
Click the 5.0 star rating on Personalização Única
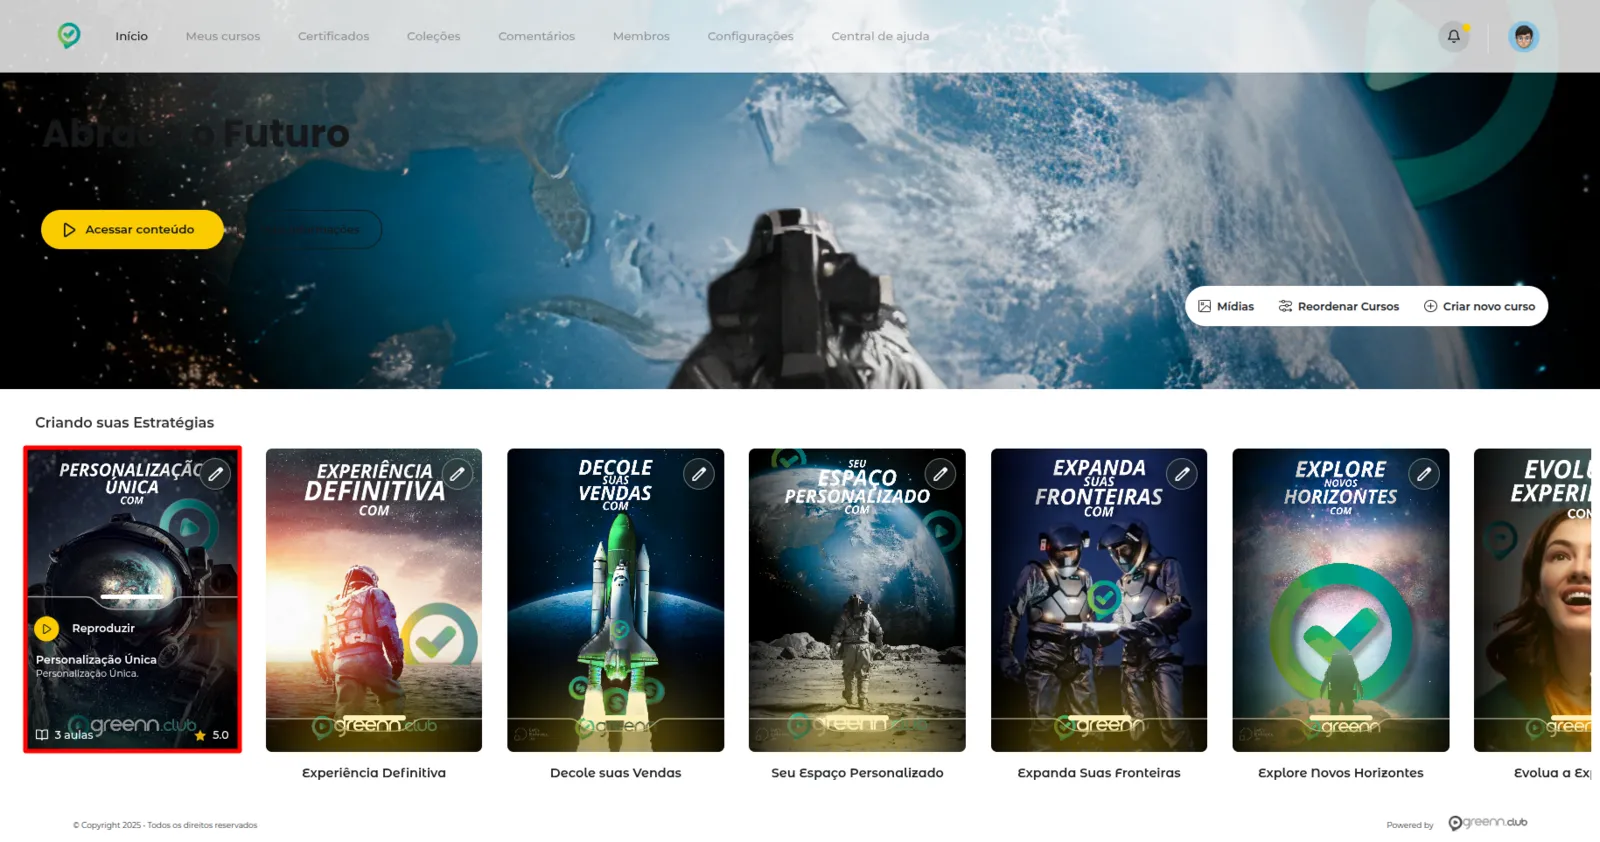[x=212, y=735]
